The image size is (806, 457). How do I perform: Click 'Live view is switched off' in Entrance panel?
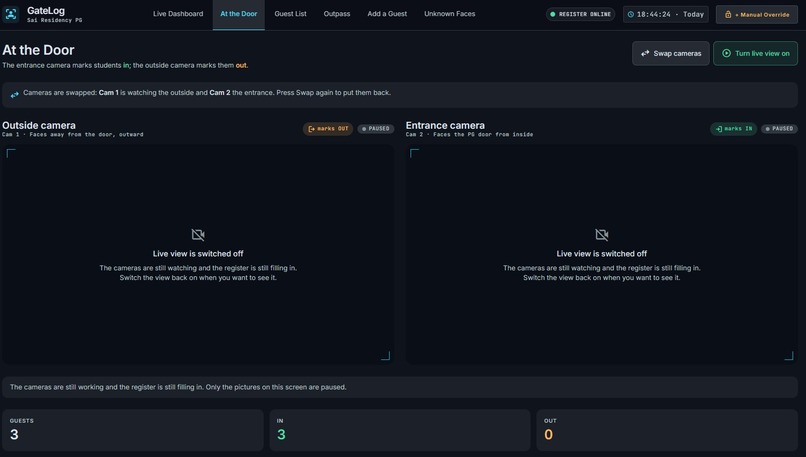(601, 253)
